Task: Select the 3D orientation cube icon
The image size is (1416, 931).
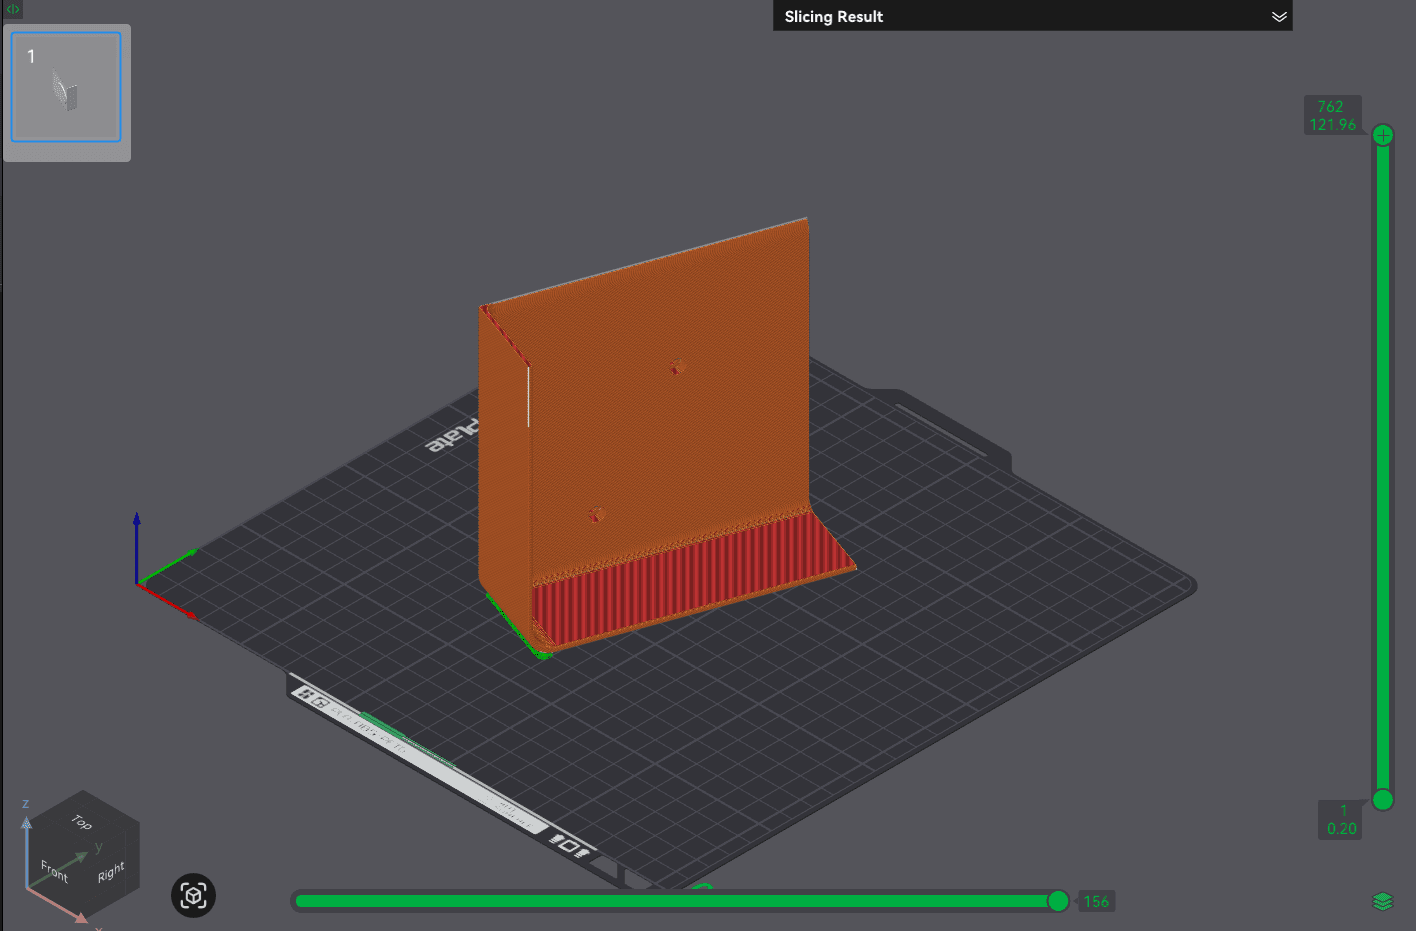Action: point(192,895)
